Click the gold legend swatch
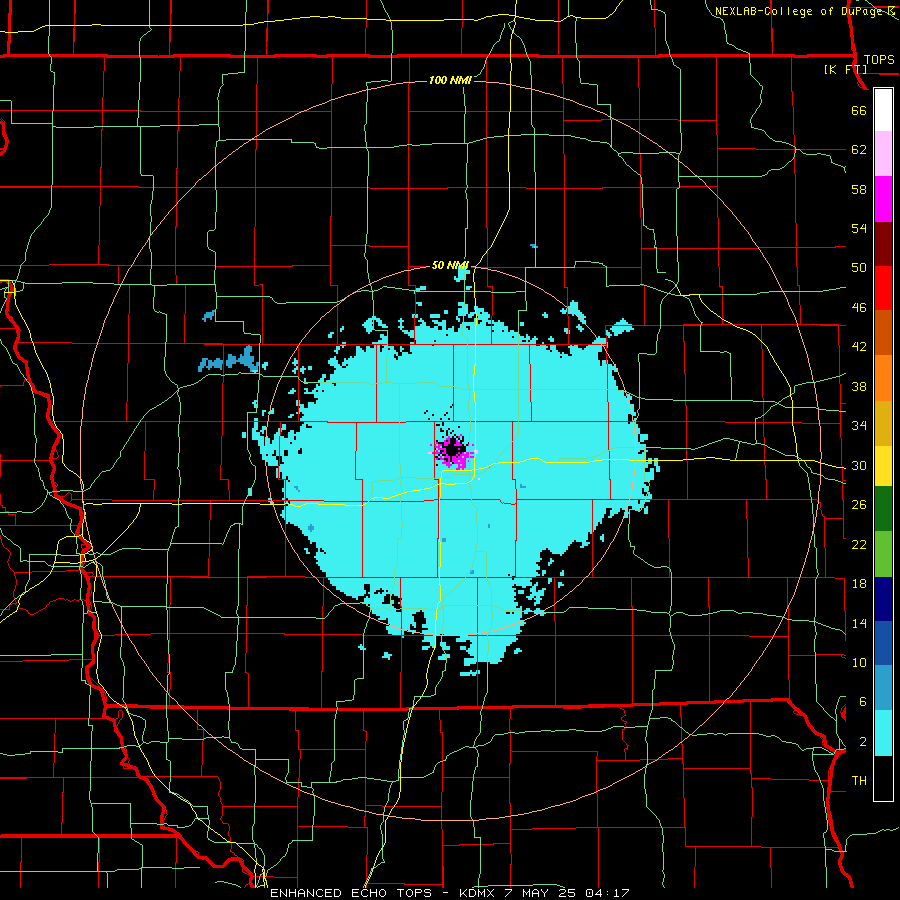The width and height of the screenshot is (900, 900). tap(883, 423)
